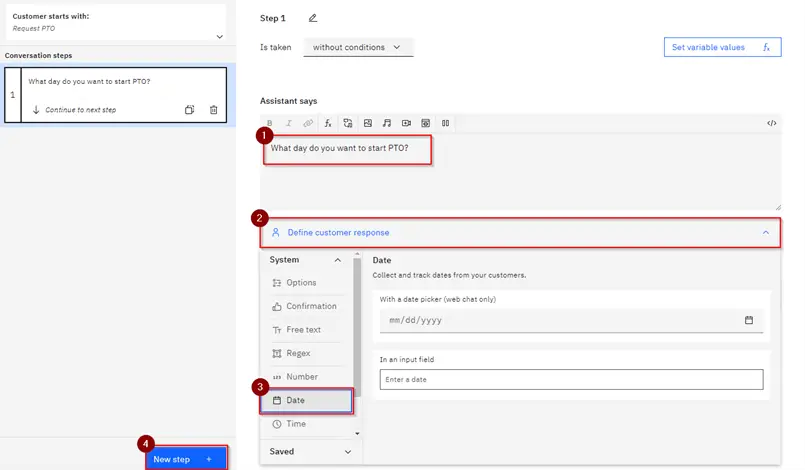Click the insert variable icon in toolbar

pyautogui.click(x=348, y=123)
